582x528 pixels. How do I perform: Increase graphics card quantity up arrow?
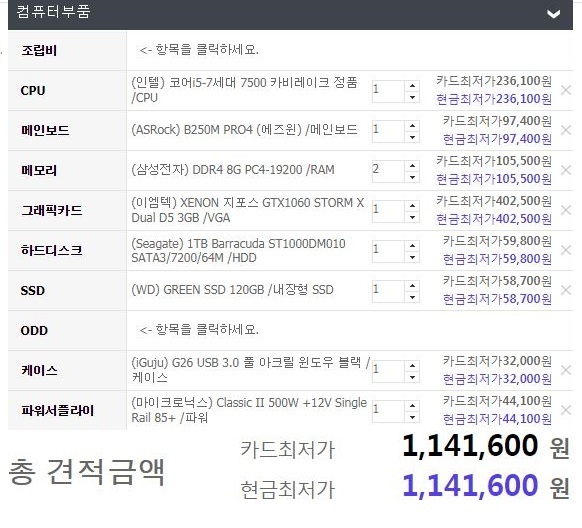click(x=412, y=206)
